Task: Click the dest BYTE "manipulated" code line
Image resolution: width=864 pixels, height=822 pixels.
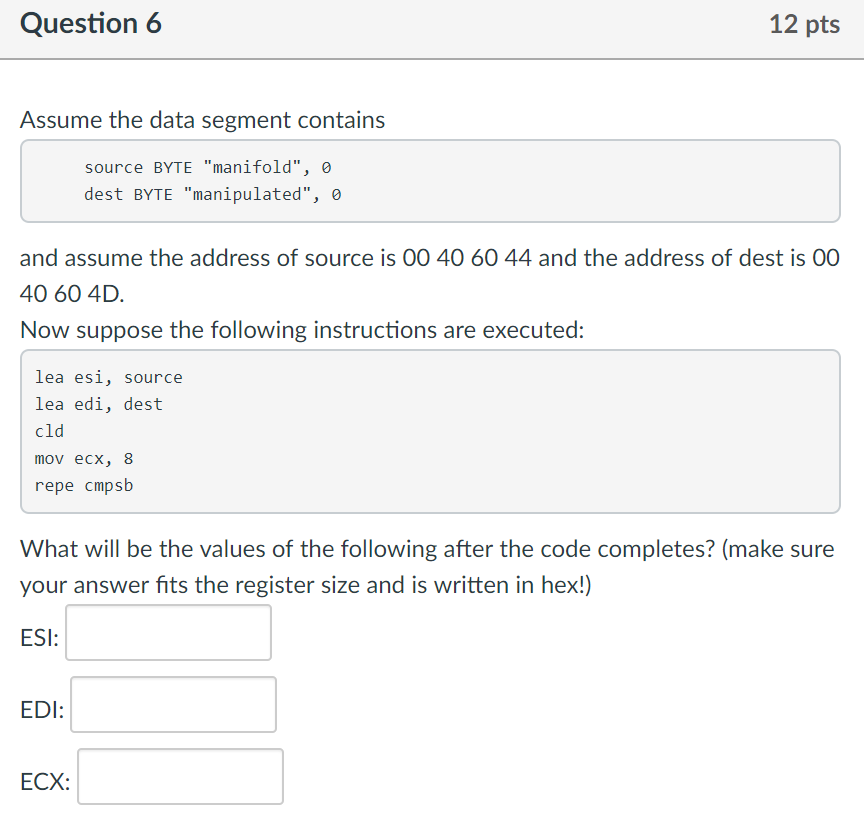Action: tap(212, 194)
